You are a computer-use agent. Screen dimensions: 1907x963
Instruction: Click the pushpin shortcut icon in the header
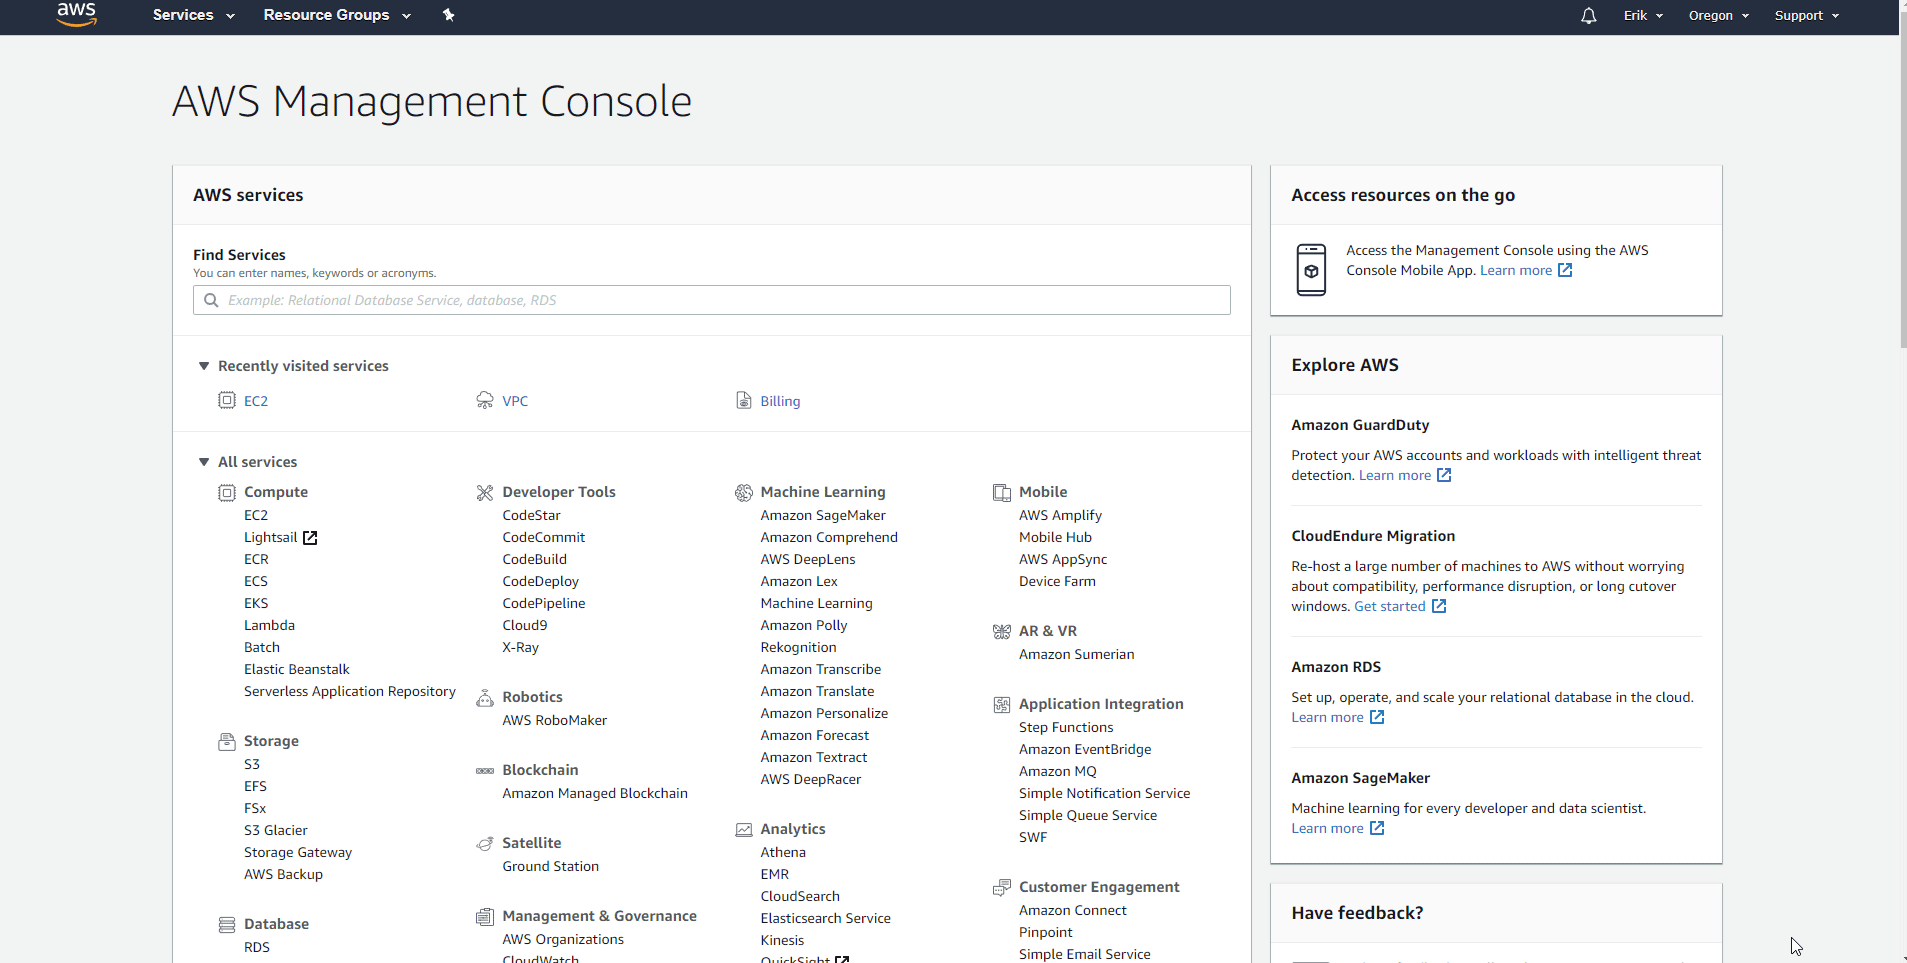point(449,15)
